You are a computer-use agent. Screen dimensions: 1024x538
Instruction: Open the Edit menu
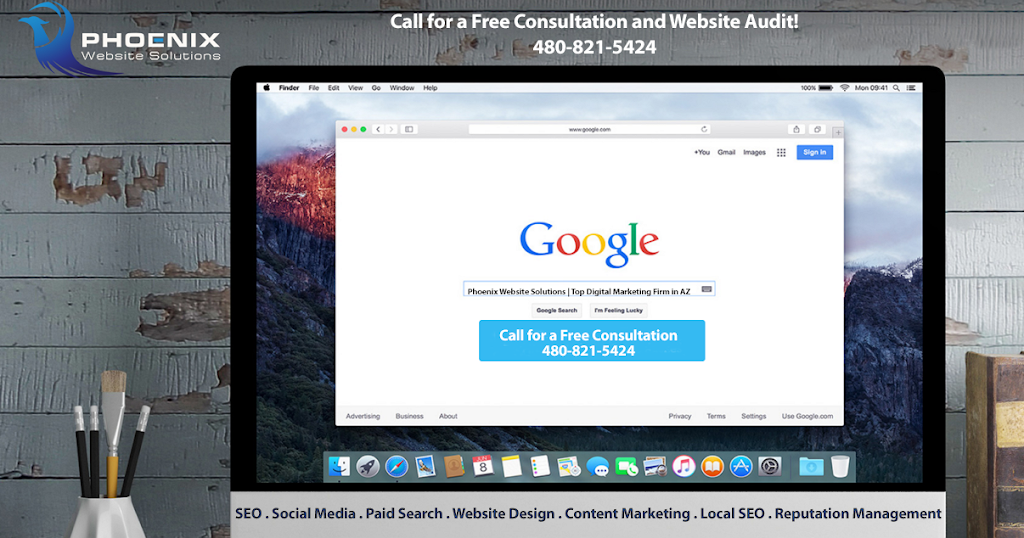tap(334, 87)
